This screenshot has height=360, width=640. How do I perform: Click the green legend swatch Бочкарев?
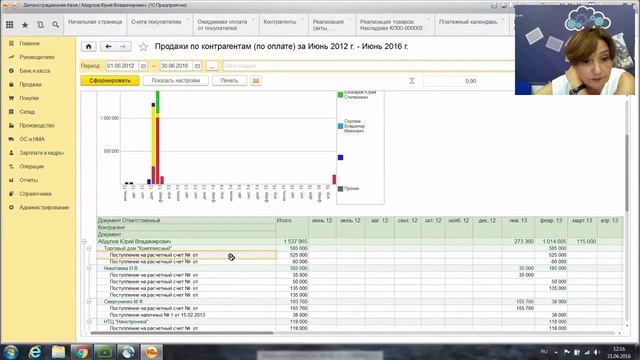(x=340, y=95)
